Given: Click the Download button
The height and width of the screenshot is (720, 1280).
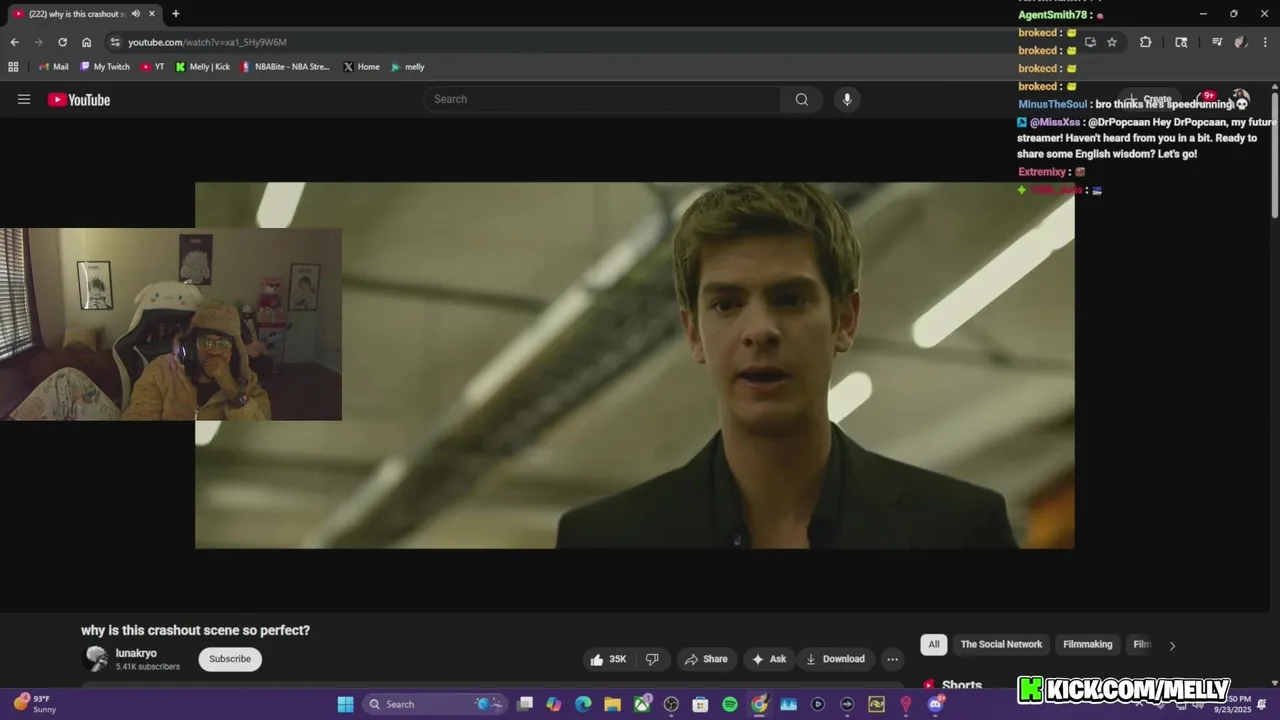Looking at the screenshot, I should [x=835, y=659].
